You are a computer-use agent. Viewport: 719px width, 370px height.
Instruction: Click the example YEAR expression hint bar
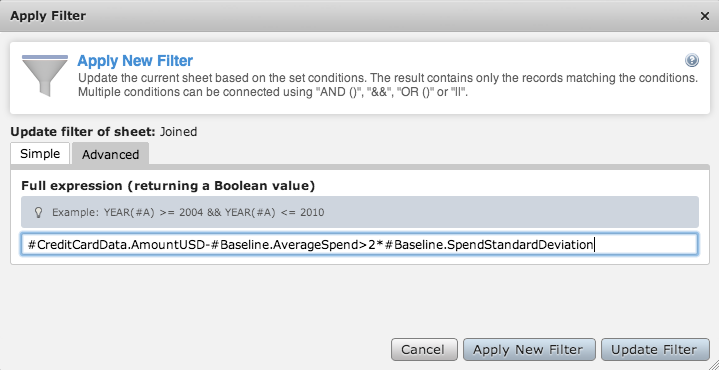[x=360, y=212]
